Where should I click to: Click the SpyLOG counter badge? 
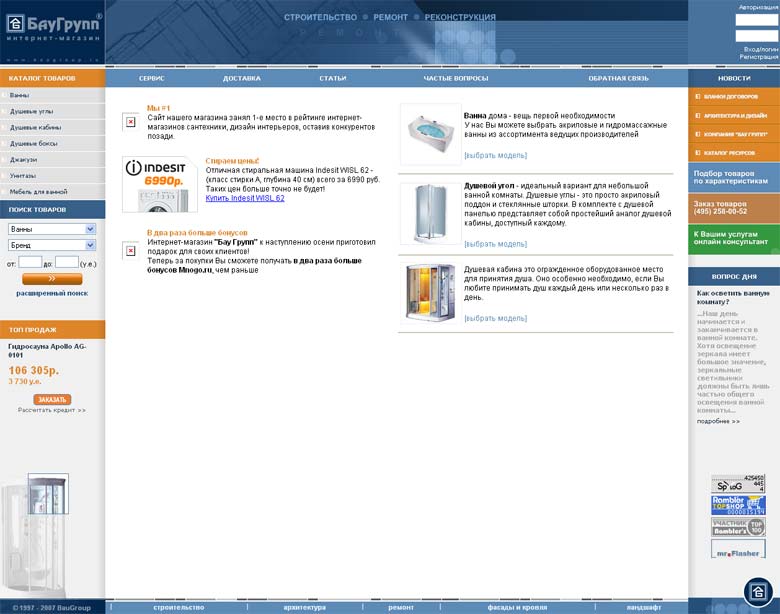coord(738,484)
